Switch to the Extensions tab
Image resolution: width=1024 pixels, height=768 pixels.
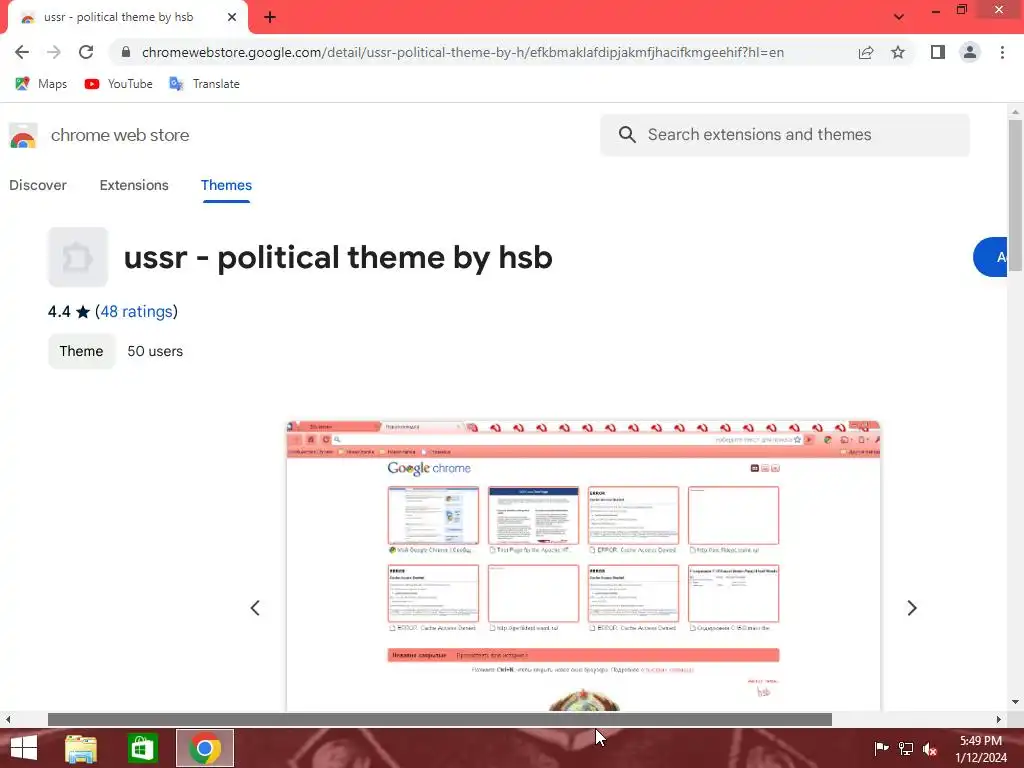[134, 185]
